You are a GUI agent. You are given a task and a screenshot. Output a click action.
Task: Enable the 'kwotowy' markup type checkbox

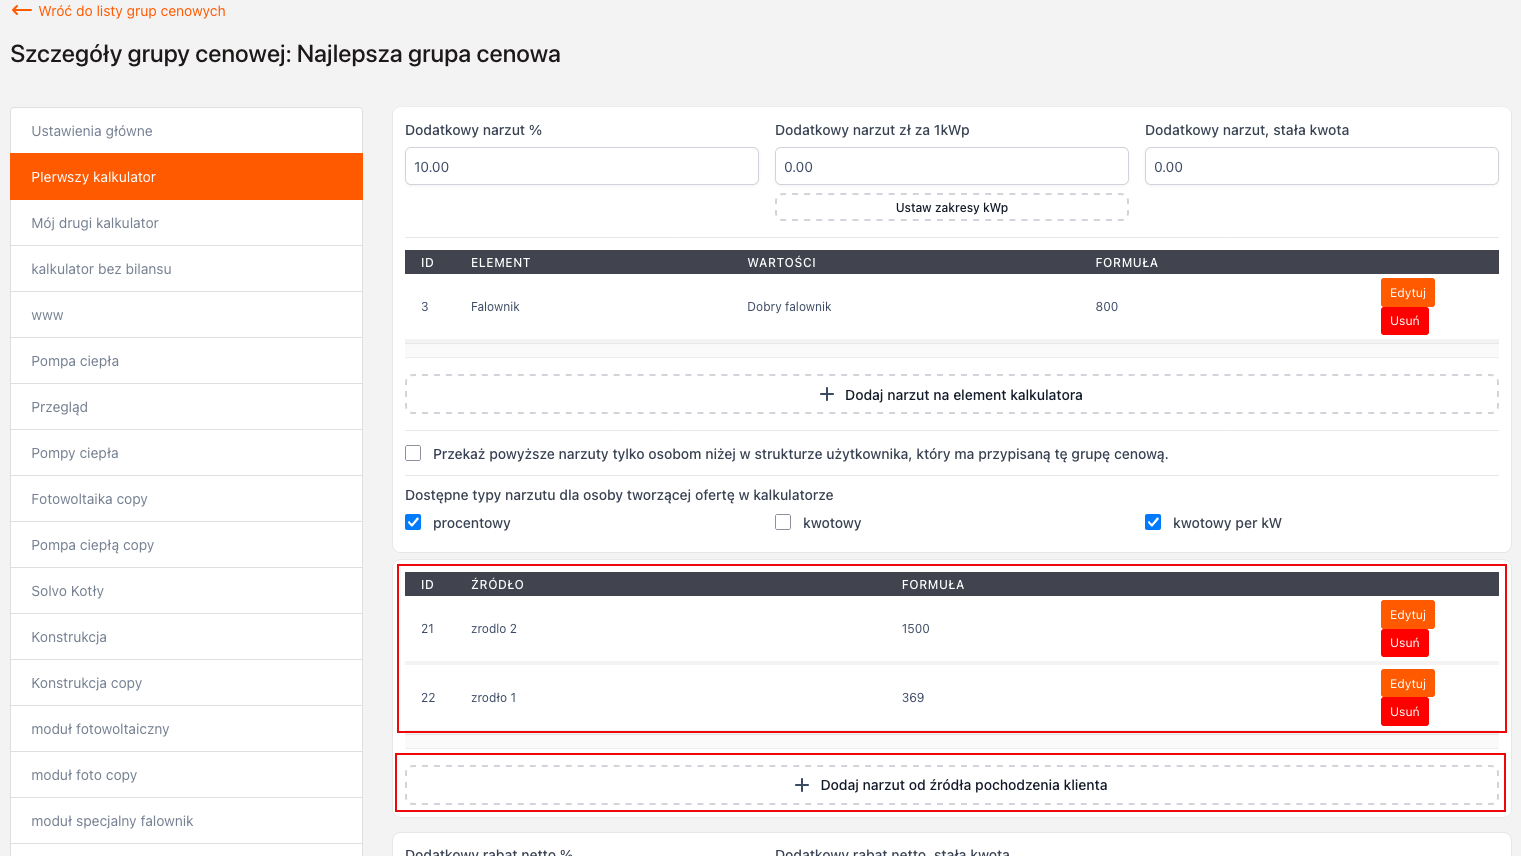783,522
